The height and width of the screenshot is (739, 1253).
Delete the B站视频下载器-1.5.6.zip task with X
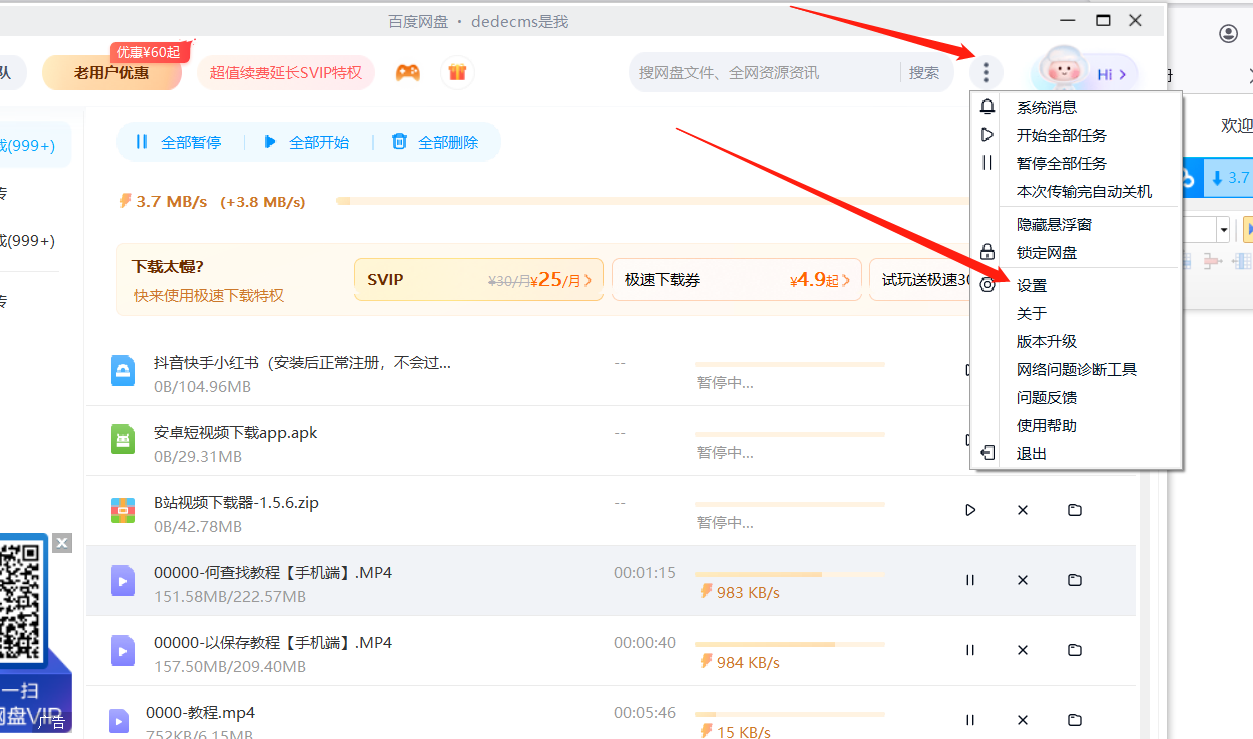coord(1023,510)
